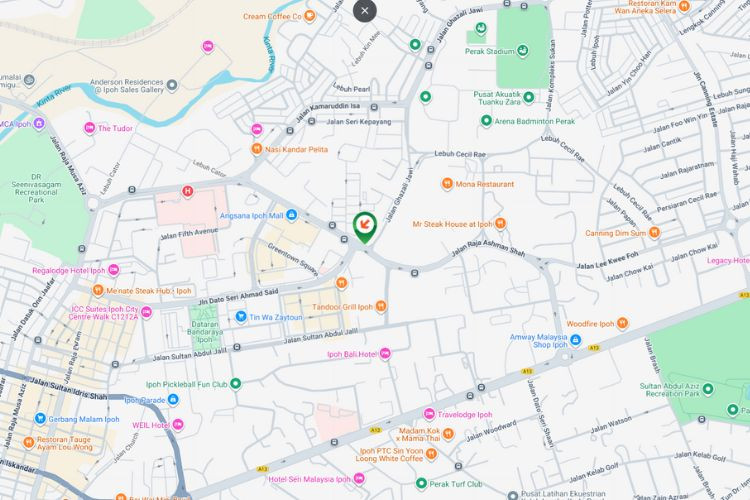Open the Arena Badminton Perak marker
750x500 pixels.
(486, 121)
